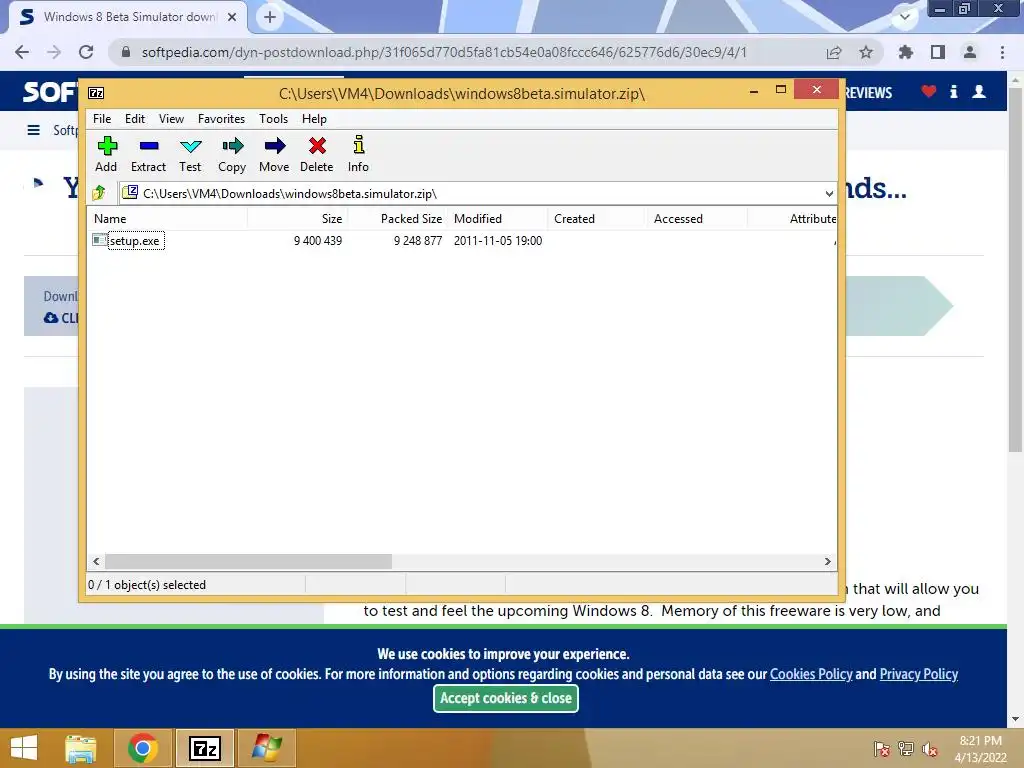Open the Help menu
Screen dimensions: 1024x768
(314, 119)
